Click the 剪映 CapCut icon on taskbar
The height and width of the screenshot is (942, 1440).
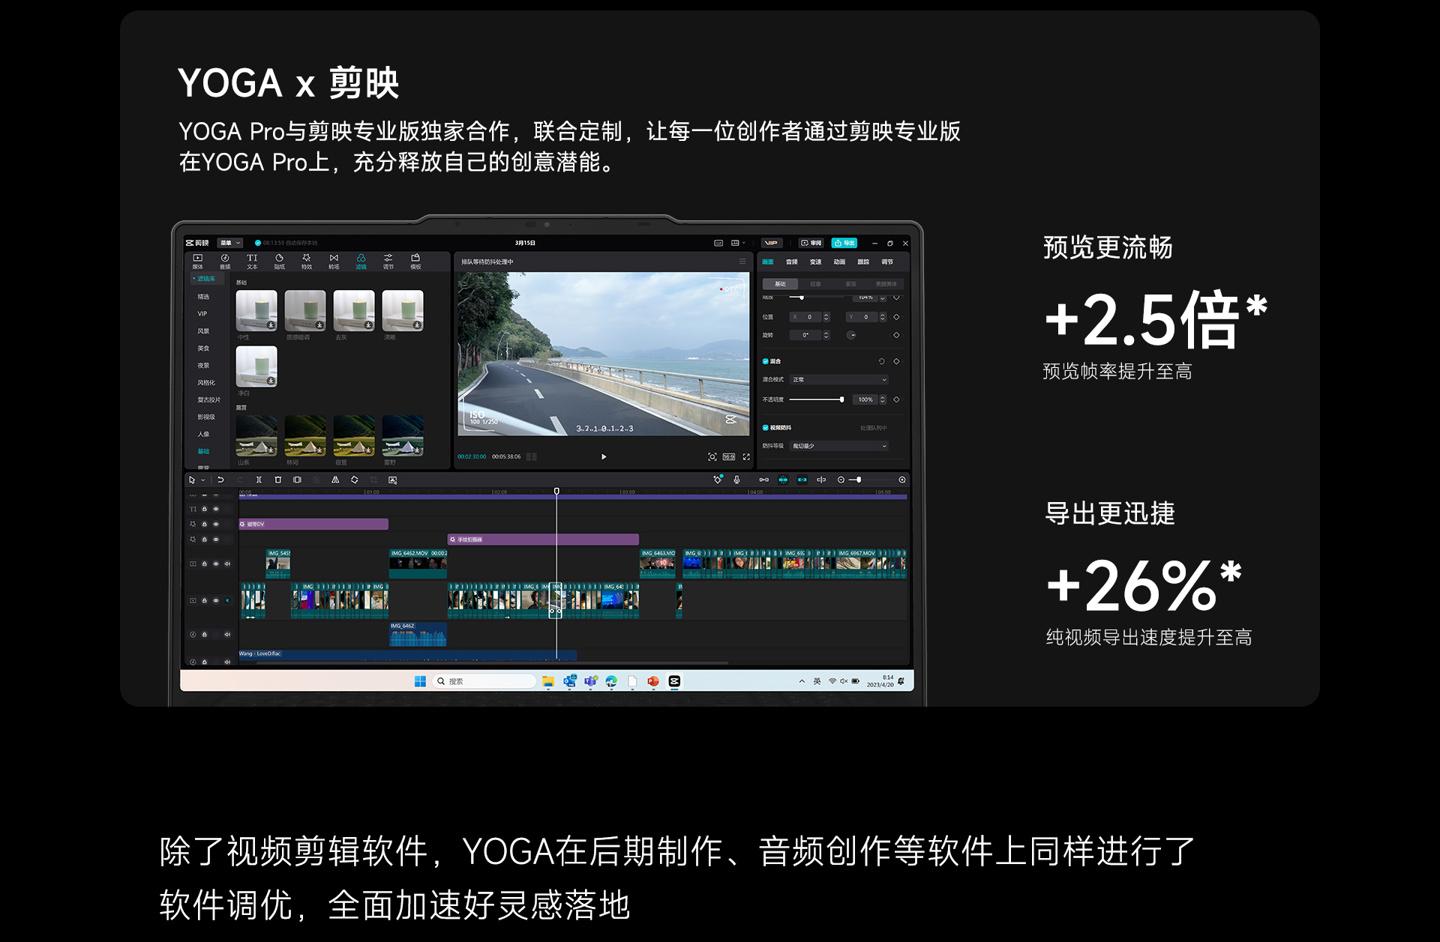[674, 681]
